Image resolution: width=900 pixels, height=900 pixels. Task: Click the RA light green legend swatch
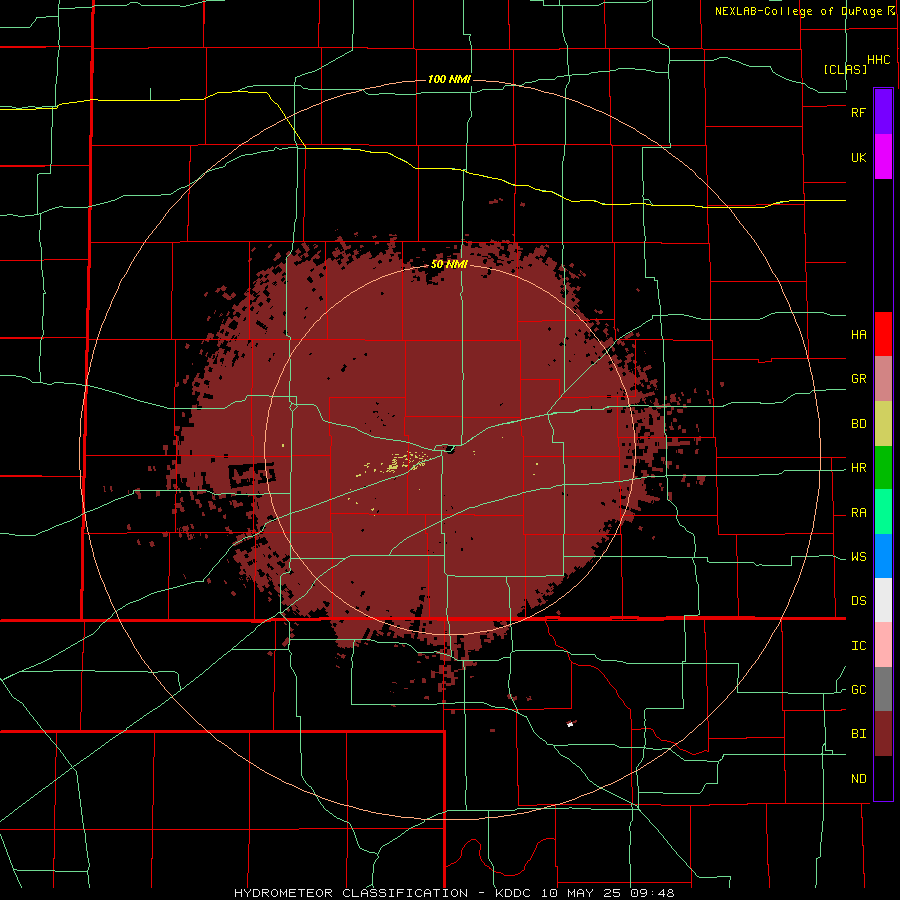point(883,512)
